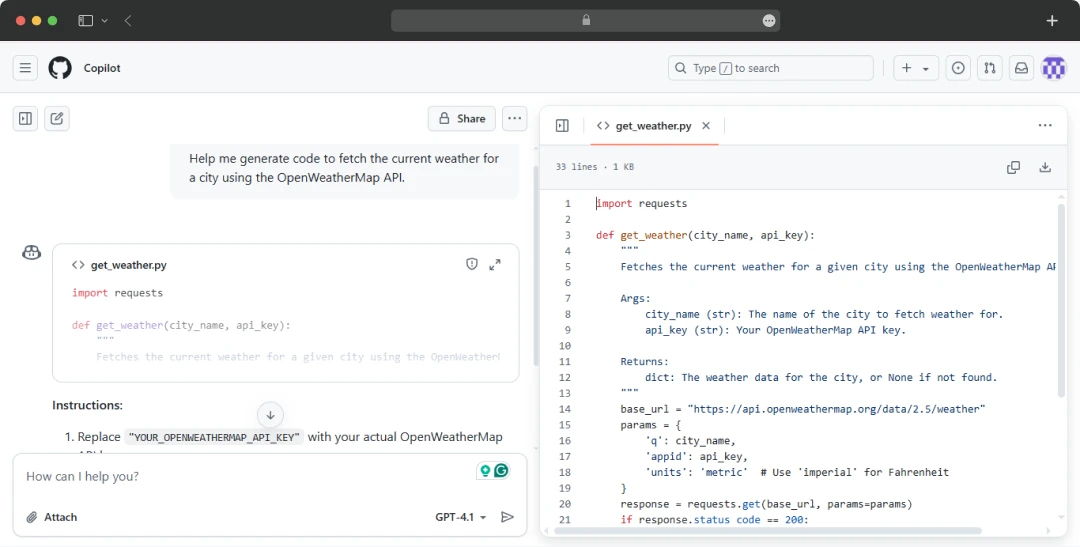The width and height of the screenshot is (1080, 547).
Task: Open the GPT-4.1 model dropdown
Action: [460, 517]
